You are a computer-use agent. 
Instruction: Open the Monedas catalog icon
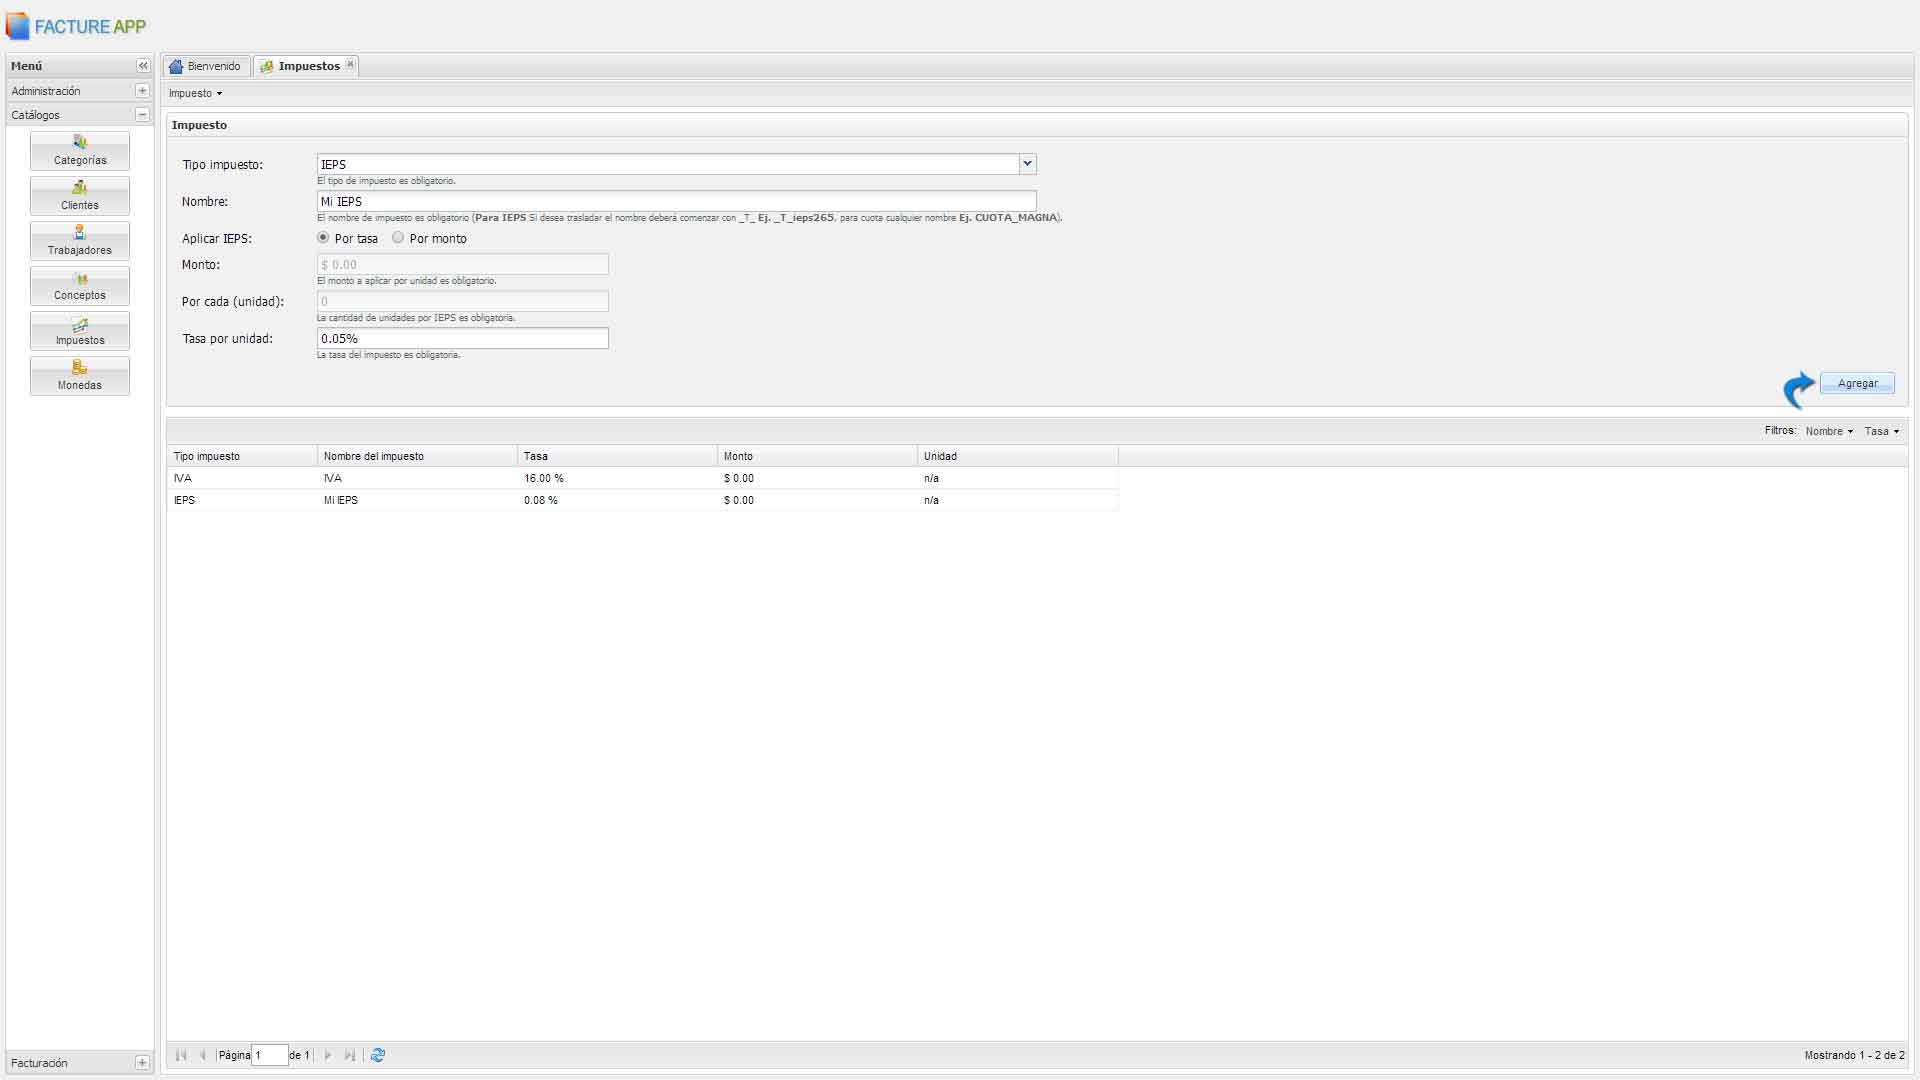(80, 375)
